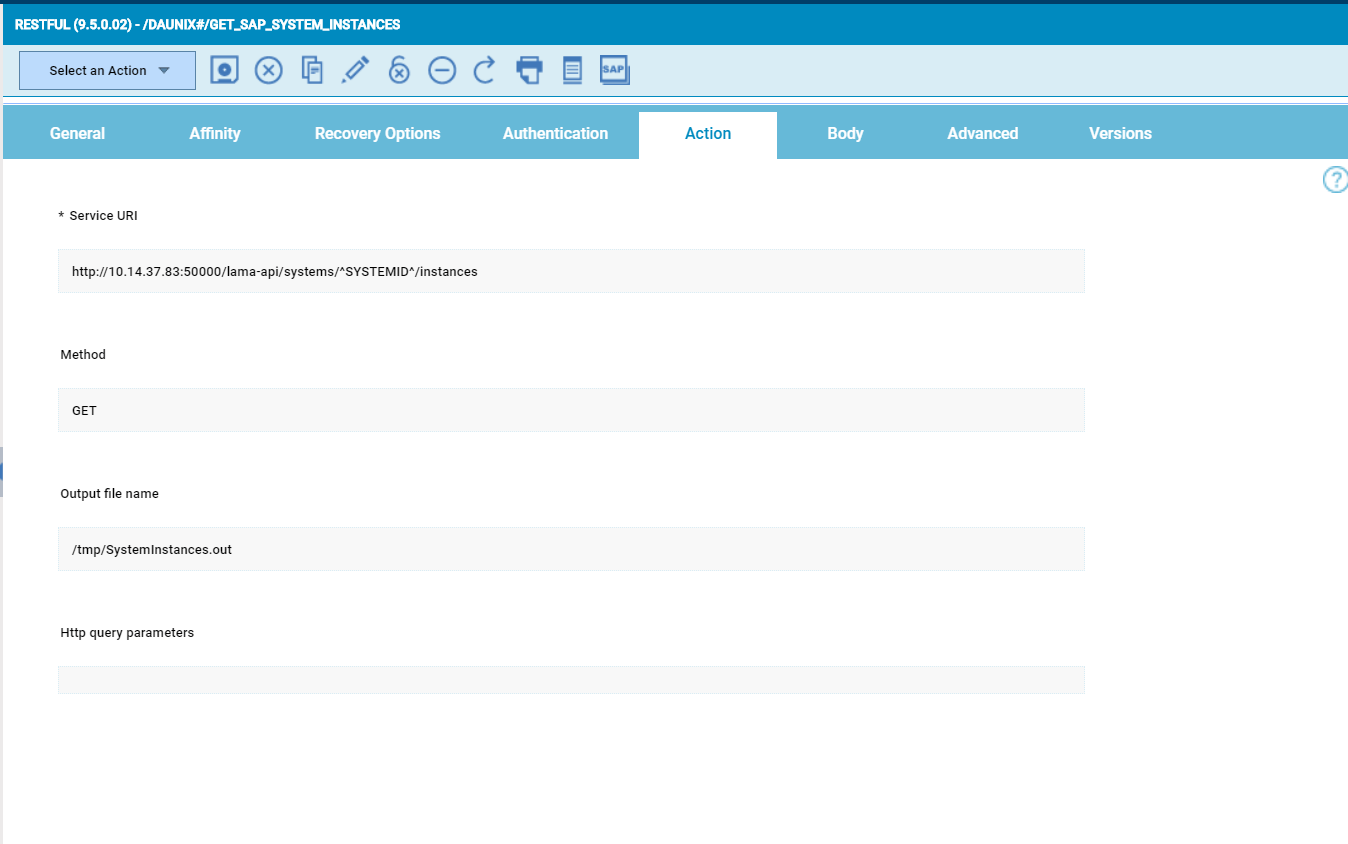This screenshot has width=1348, height=844.
Task: Click the padlock with X icon
Action: coord(399,70)
